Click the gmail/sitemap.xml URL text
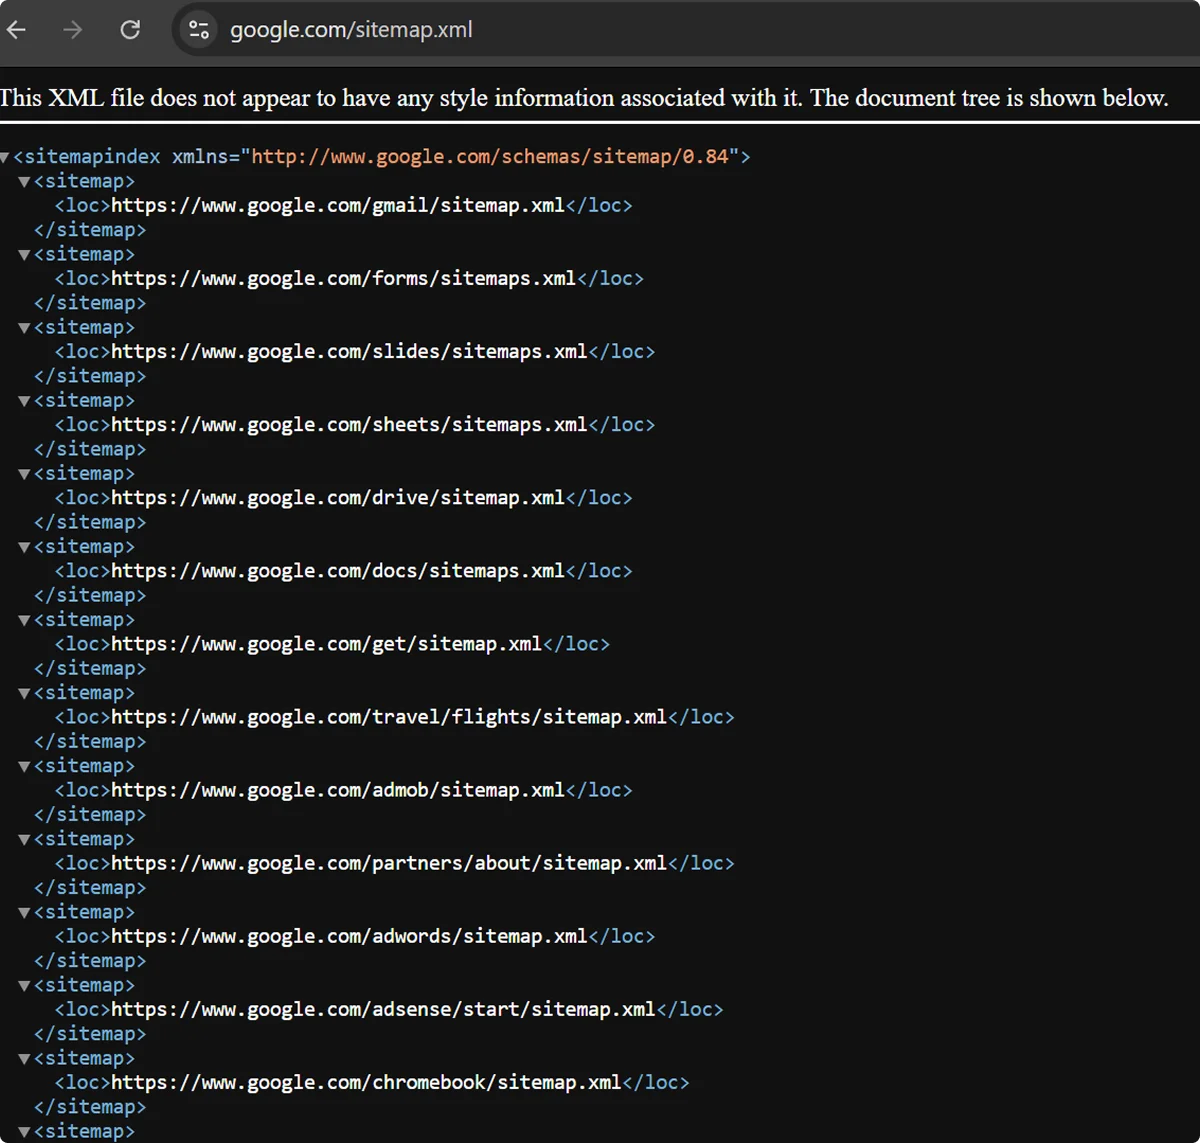The height and width of the screenshot is (1143, 1200). click(x=338, y=205)
